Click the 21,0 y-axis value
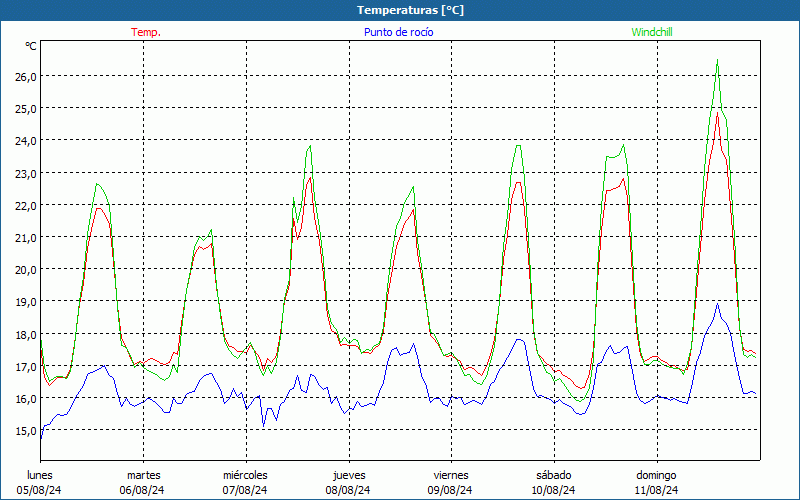Screen dimensions: 800x500 [x=25, y=237]
